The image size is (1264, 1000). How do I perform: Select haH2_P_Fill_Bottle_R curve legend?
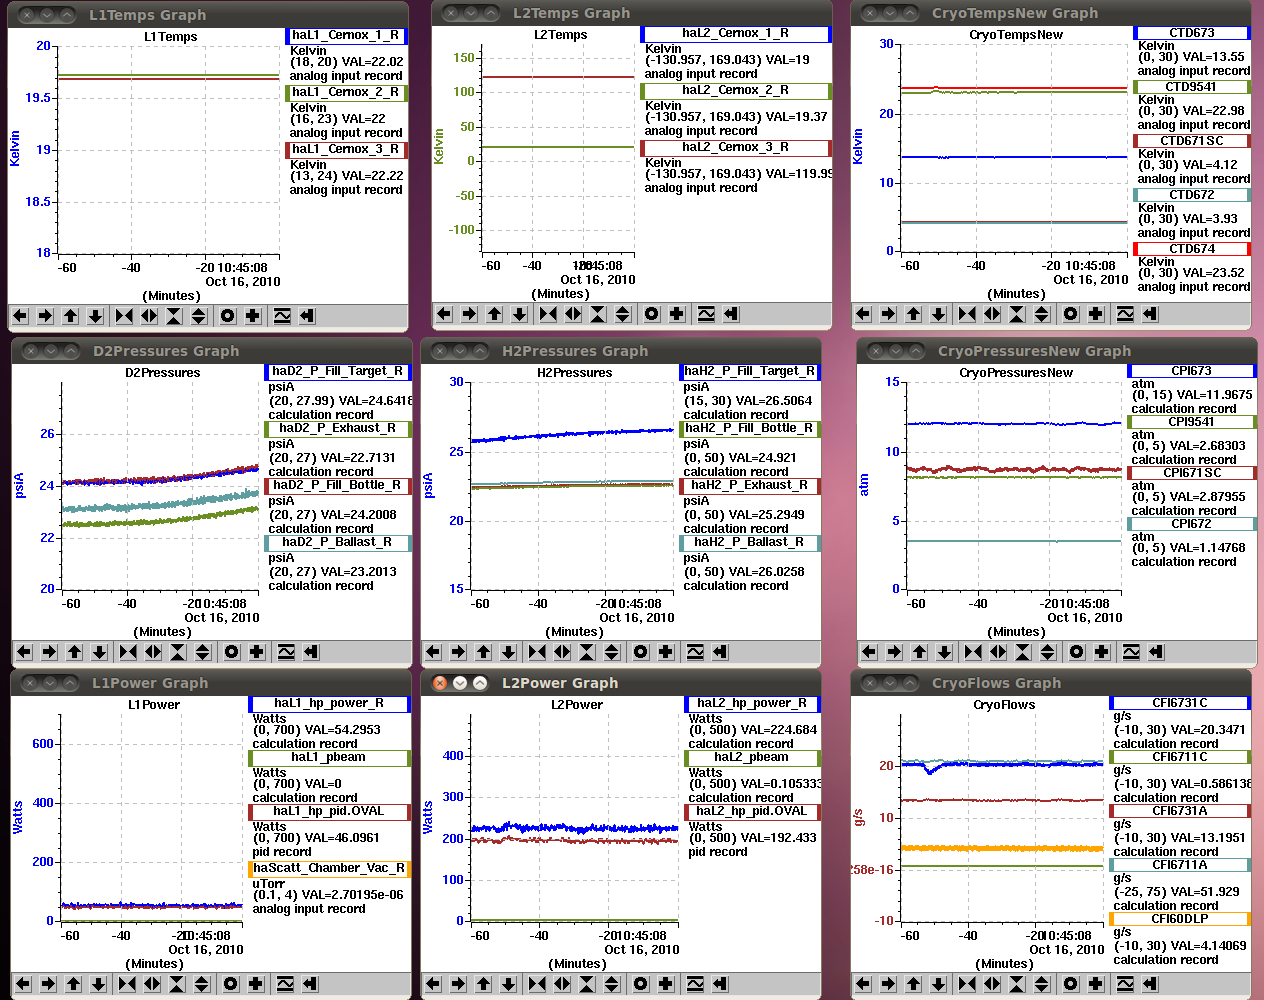(x=749, y=428)
